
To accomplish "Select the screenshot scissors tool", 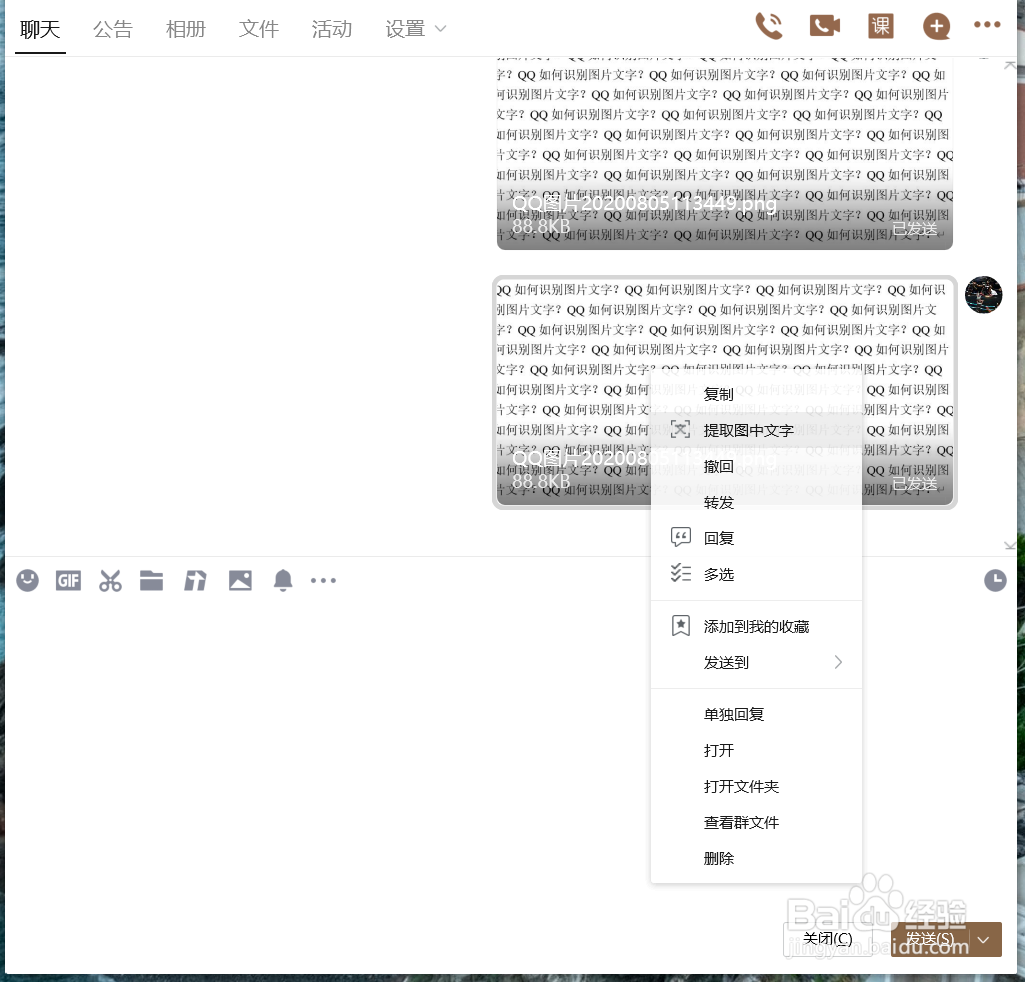I will click(x=110, y=580).
